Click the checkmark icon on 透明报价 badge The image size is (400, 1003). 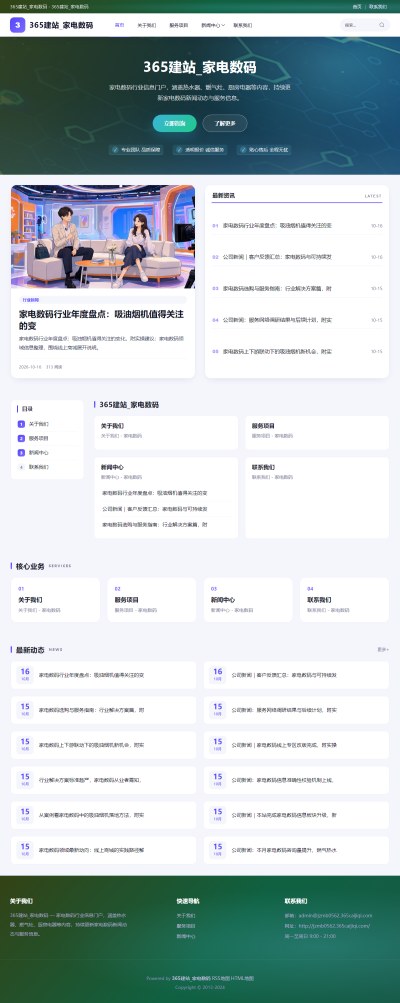click(x=179, y=150)
